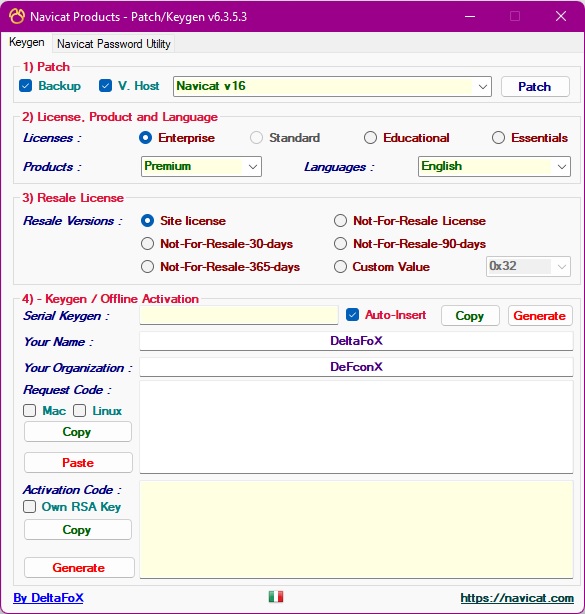The width and height of the screenshot is (585, 614).
Task: Minimize the Patch/Keygen window
Action: (470, 16)
